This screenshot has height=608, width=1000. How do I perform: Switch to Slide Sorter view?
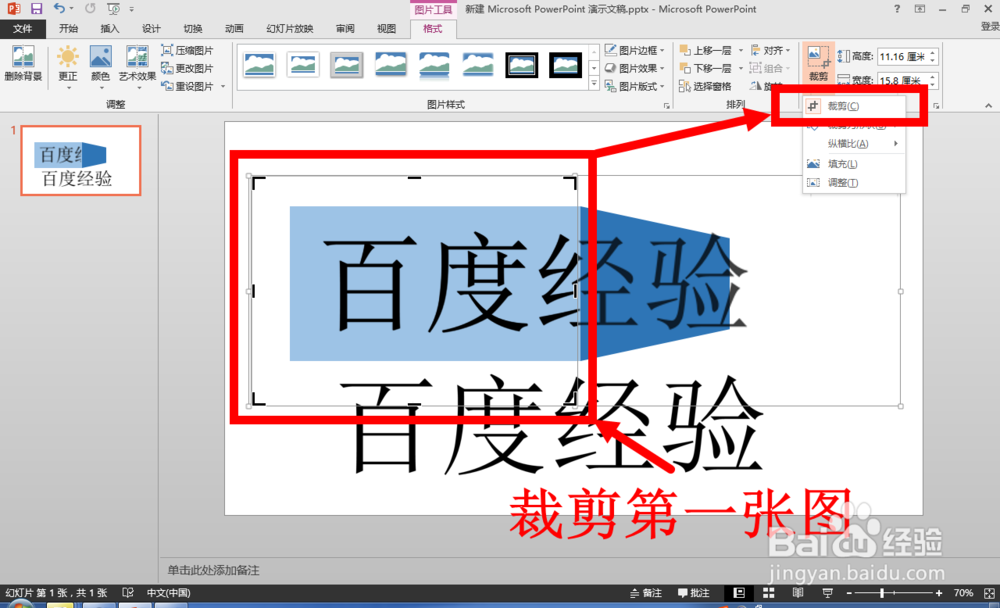[768, 593]
